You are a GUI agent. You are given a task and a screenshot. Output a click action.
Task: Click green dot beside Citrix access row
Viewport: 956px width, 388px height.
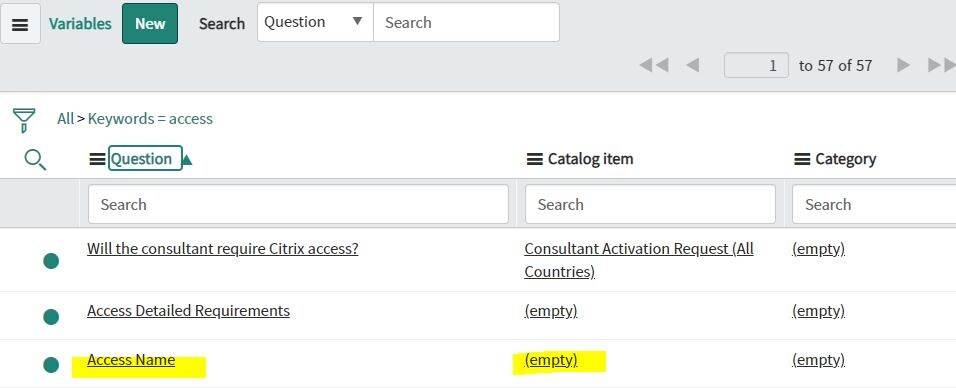pos(51,261)
